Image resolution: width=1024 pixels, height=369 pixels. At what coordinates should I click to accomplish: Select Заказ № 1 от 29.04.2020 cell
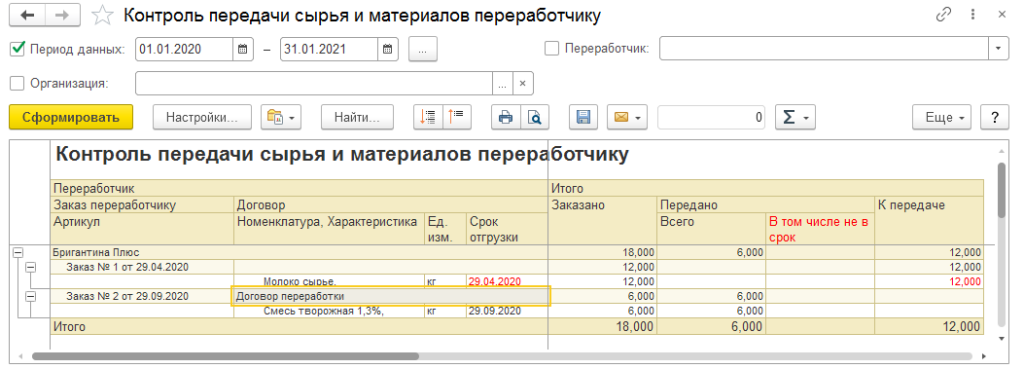click(x=142, y=266)
